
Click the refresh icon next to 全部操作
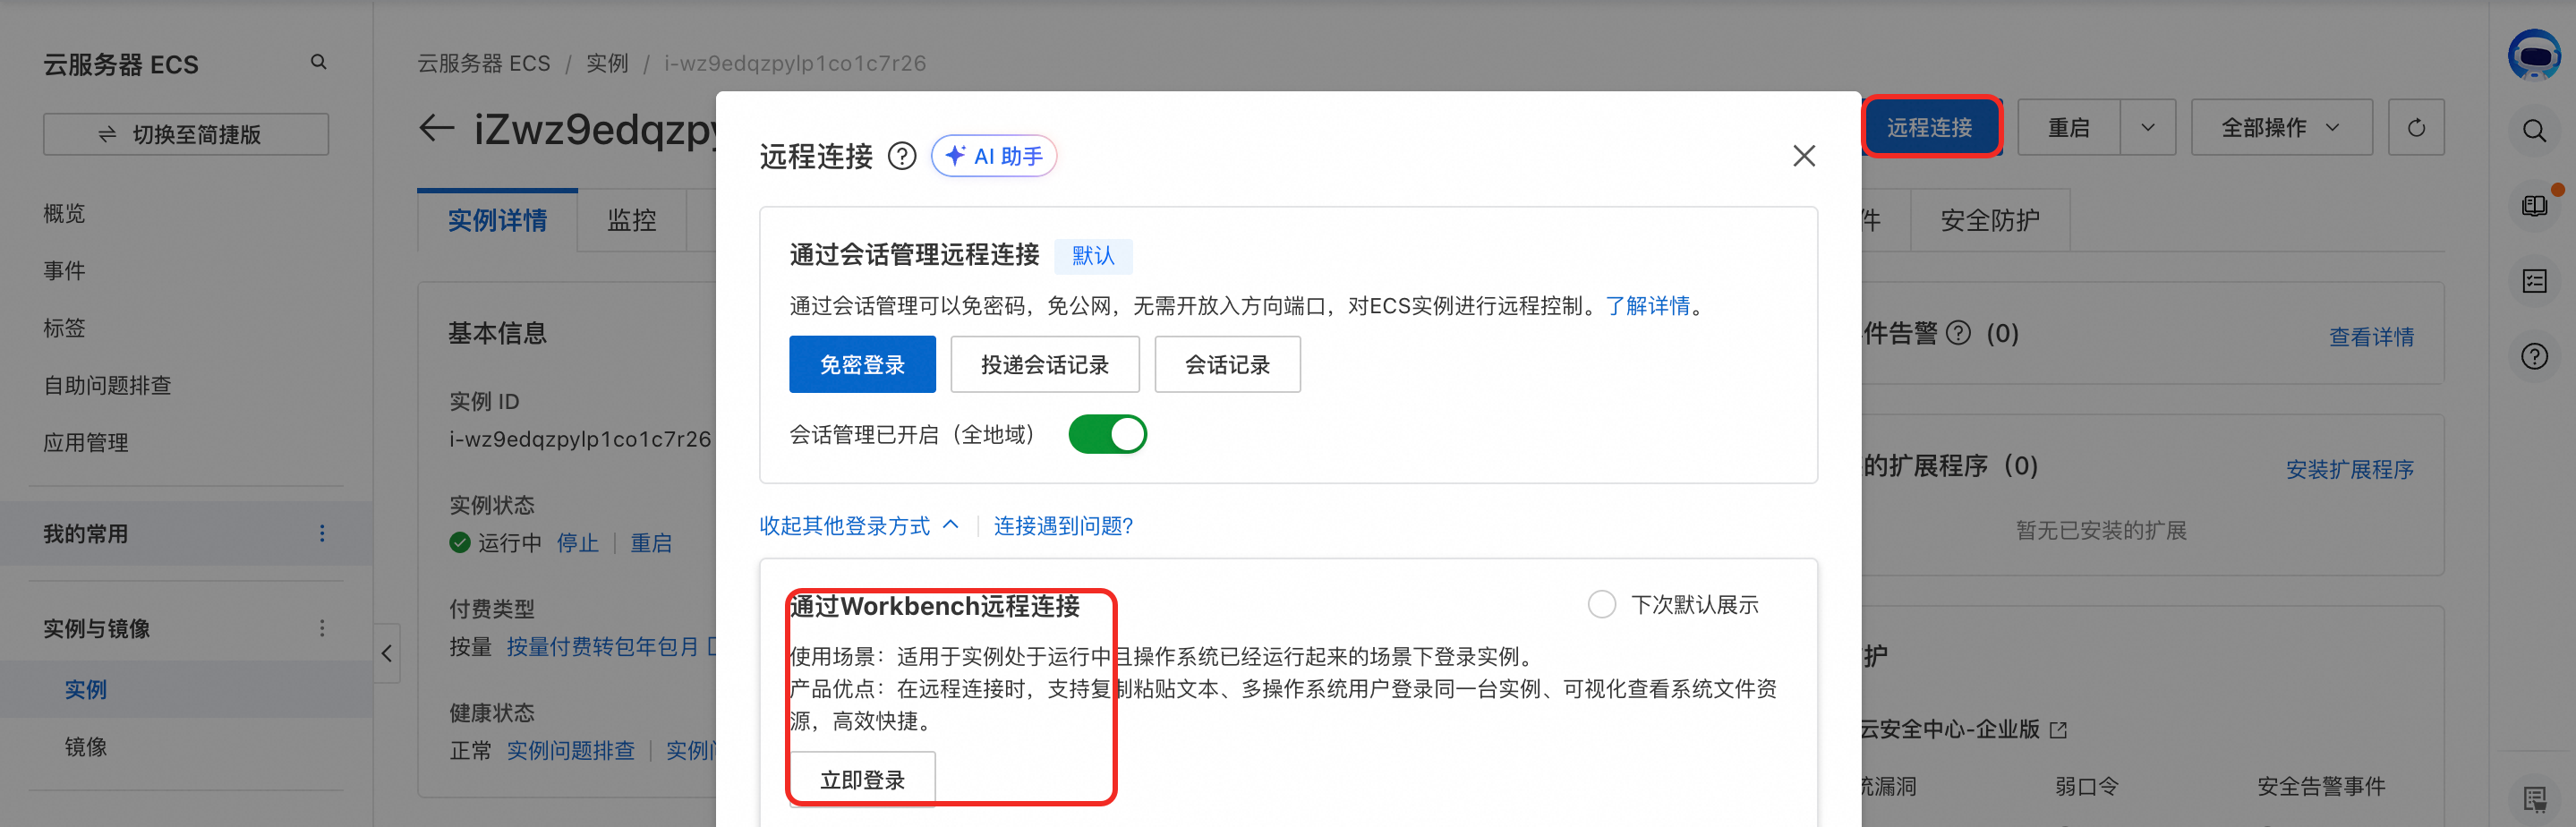pos(2417,127)
